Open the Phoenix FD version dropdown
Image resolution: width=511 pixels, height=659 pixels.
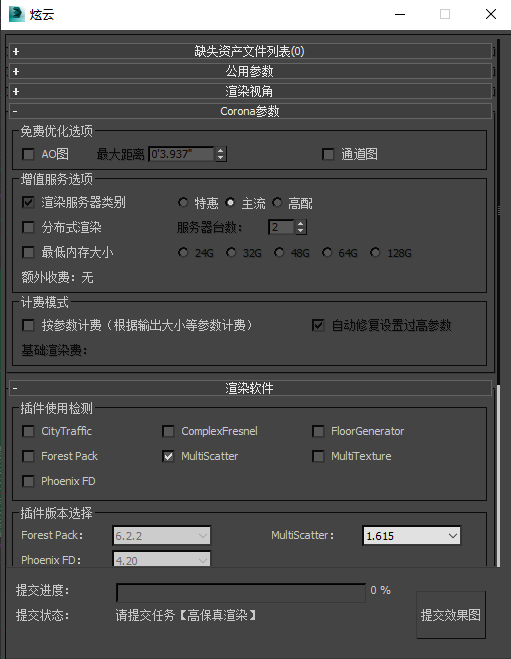click(x=161, y=559)
